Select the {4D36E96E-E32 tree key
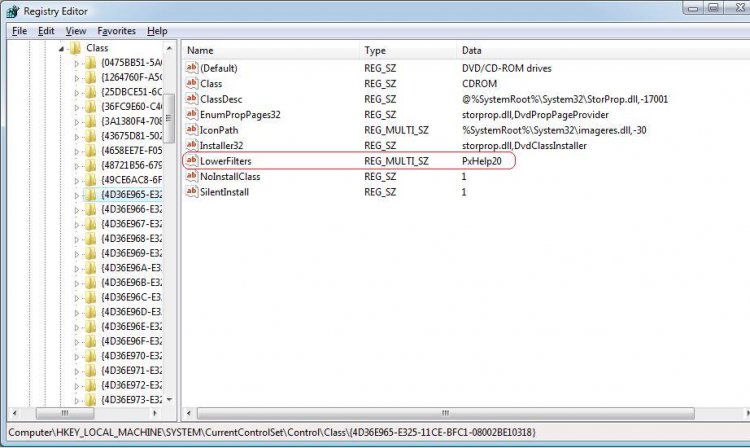 coord(132,327)
